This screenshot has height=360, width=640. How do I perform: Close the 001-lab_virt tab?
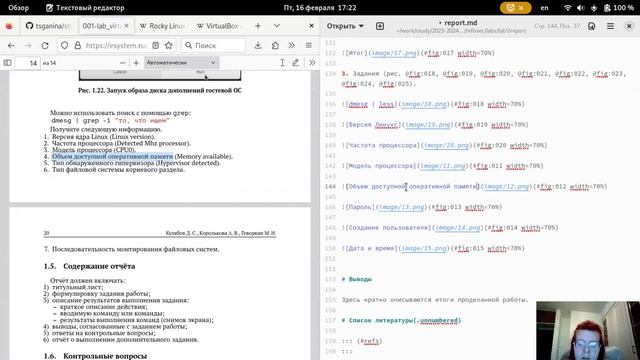click(x=127, y=26)
